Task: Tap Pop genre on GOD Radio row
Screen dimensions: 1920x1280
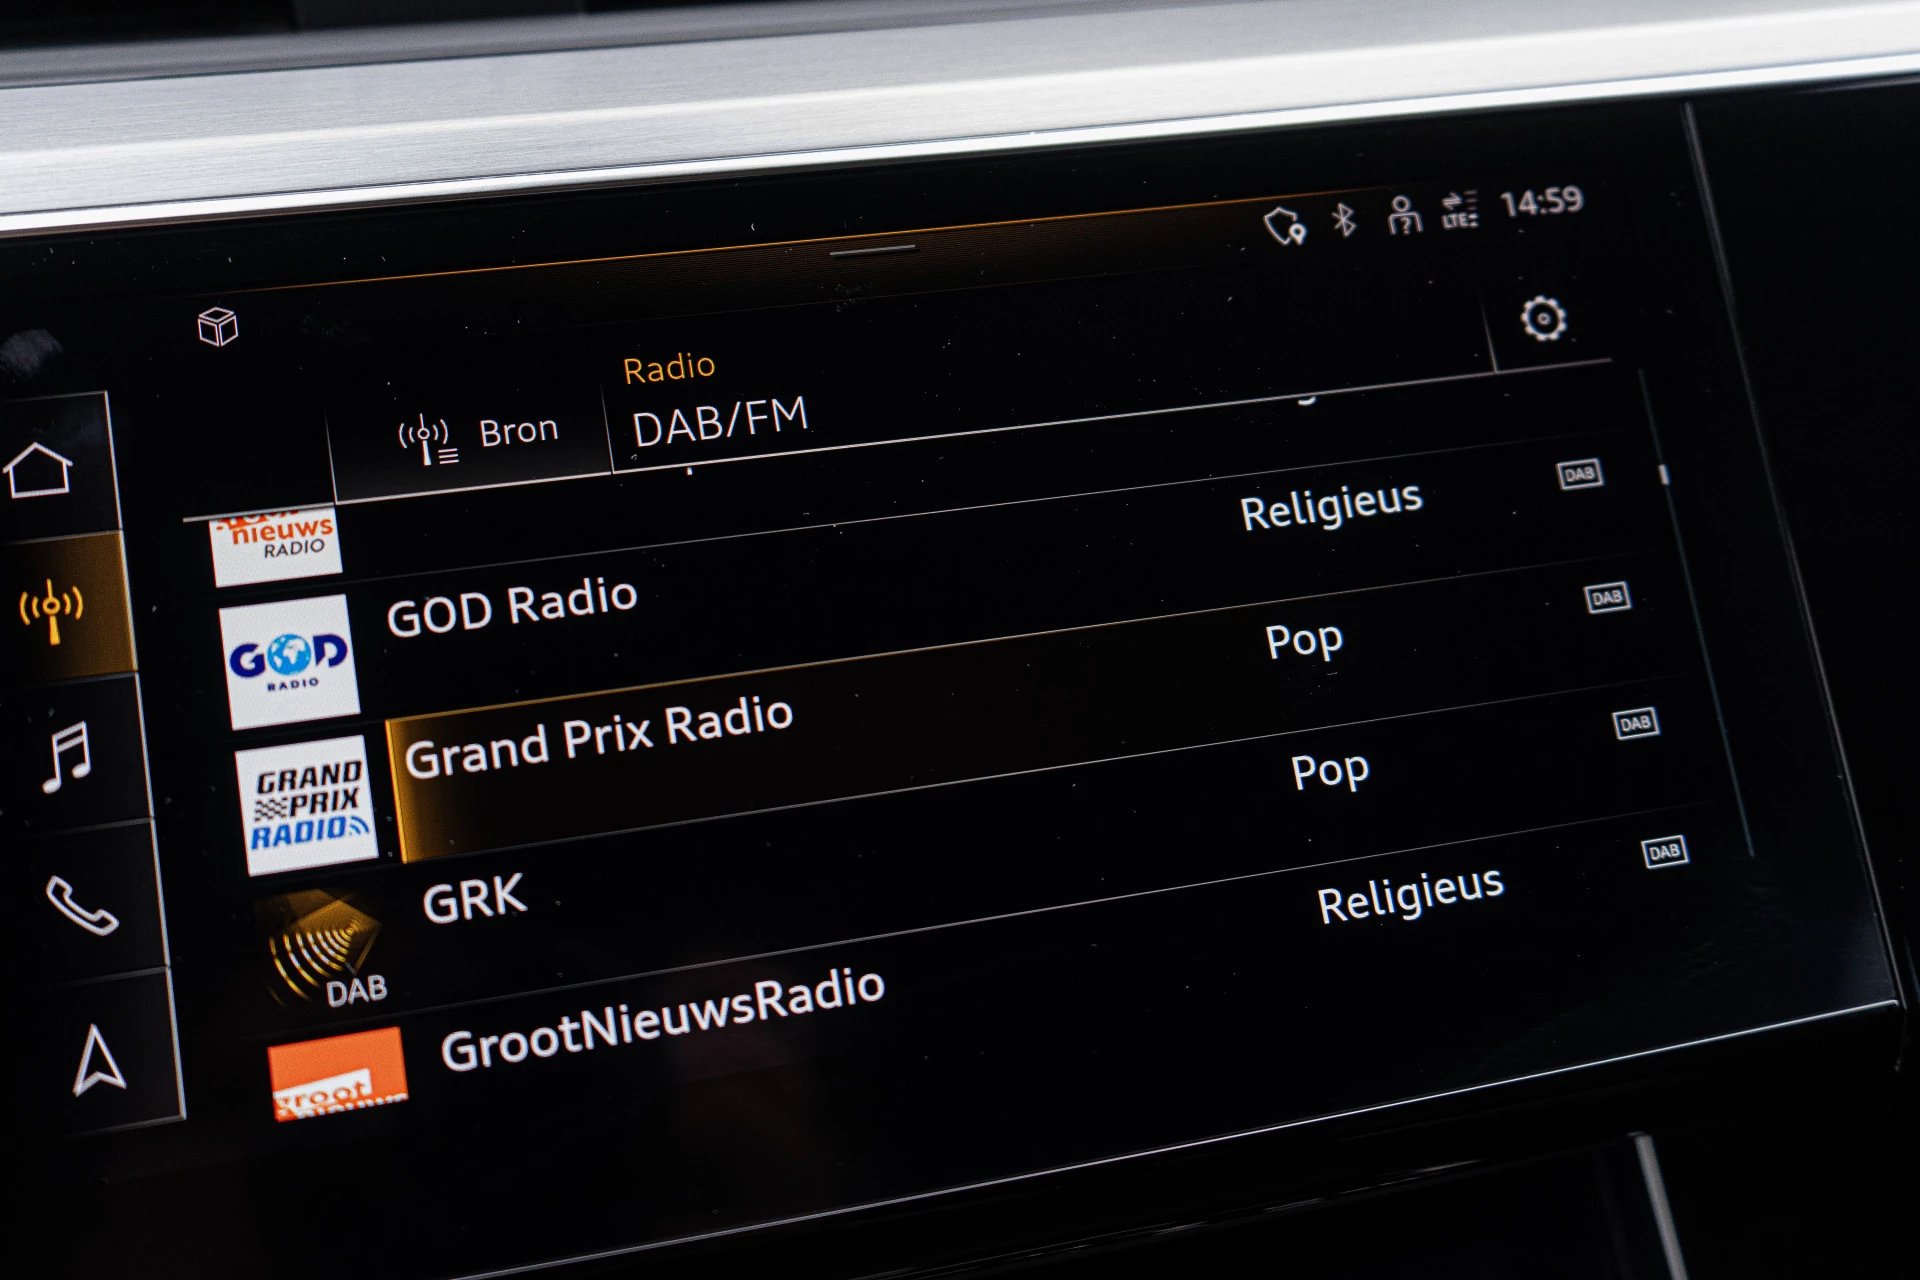Action: point(1304,641)
